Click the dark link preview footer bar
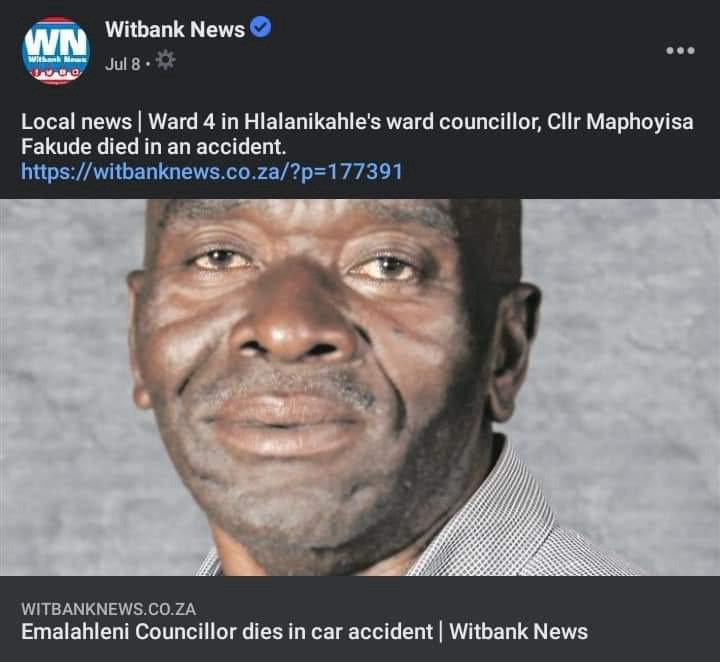Image resolution: width=720 pixels, height=662 pixels. coord(360,619)
